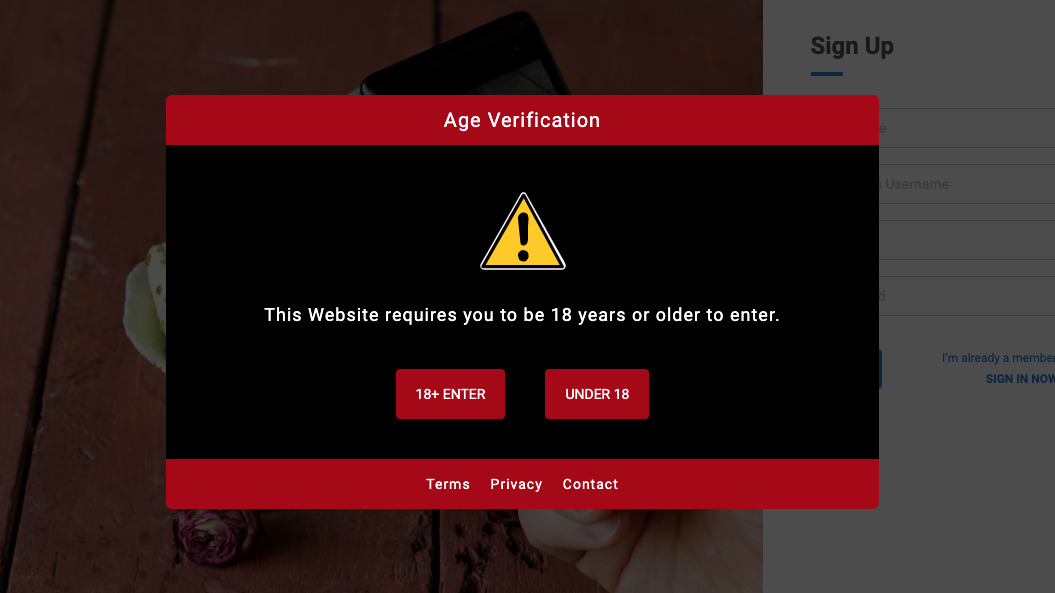Focus the empty field below Username
The width and height of the screenshot is (1055, 593).
[x=967, y=240]
